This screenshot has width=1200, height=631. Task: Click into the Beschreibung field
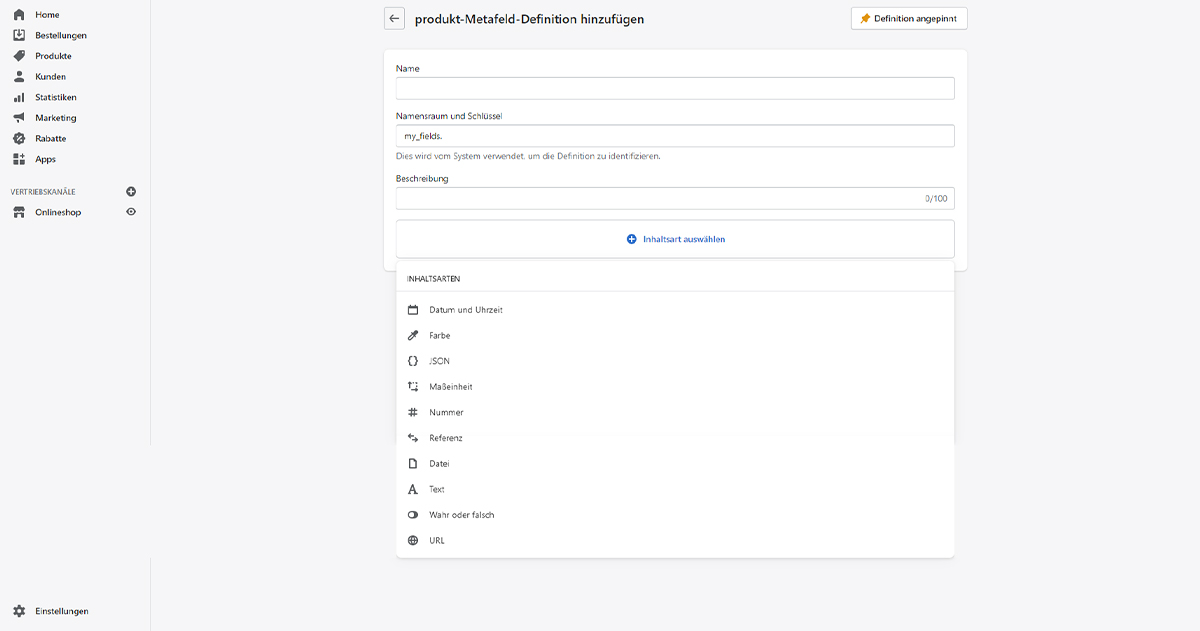[675, 198]
